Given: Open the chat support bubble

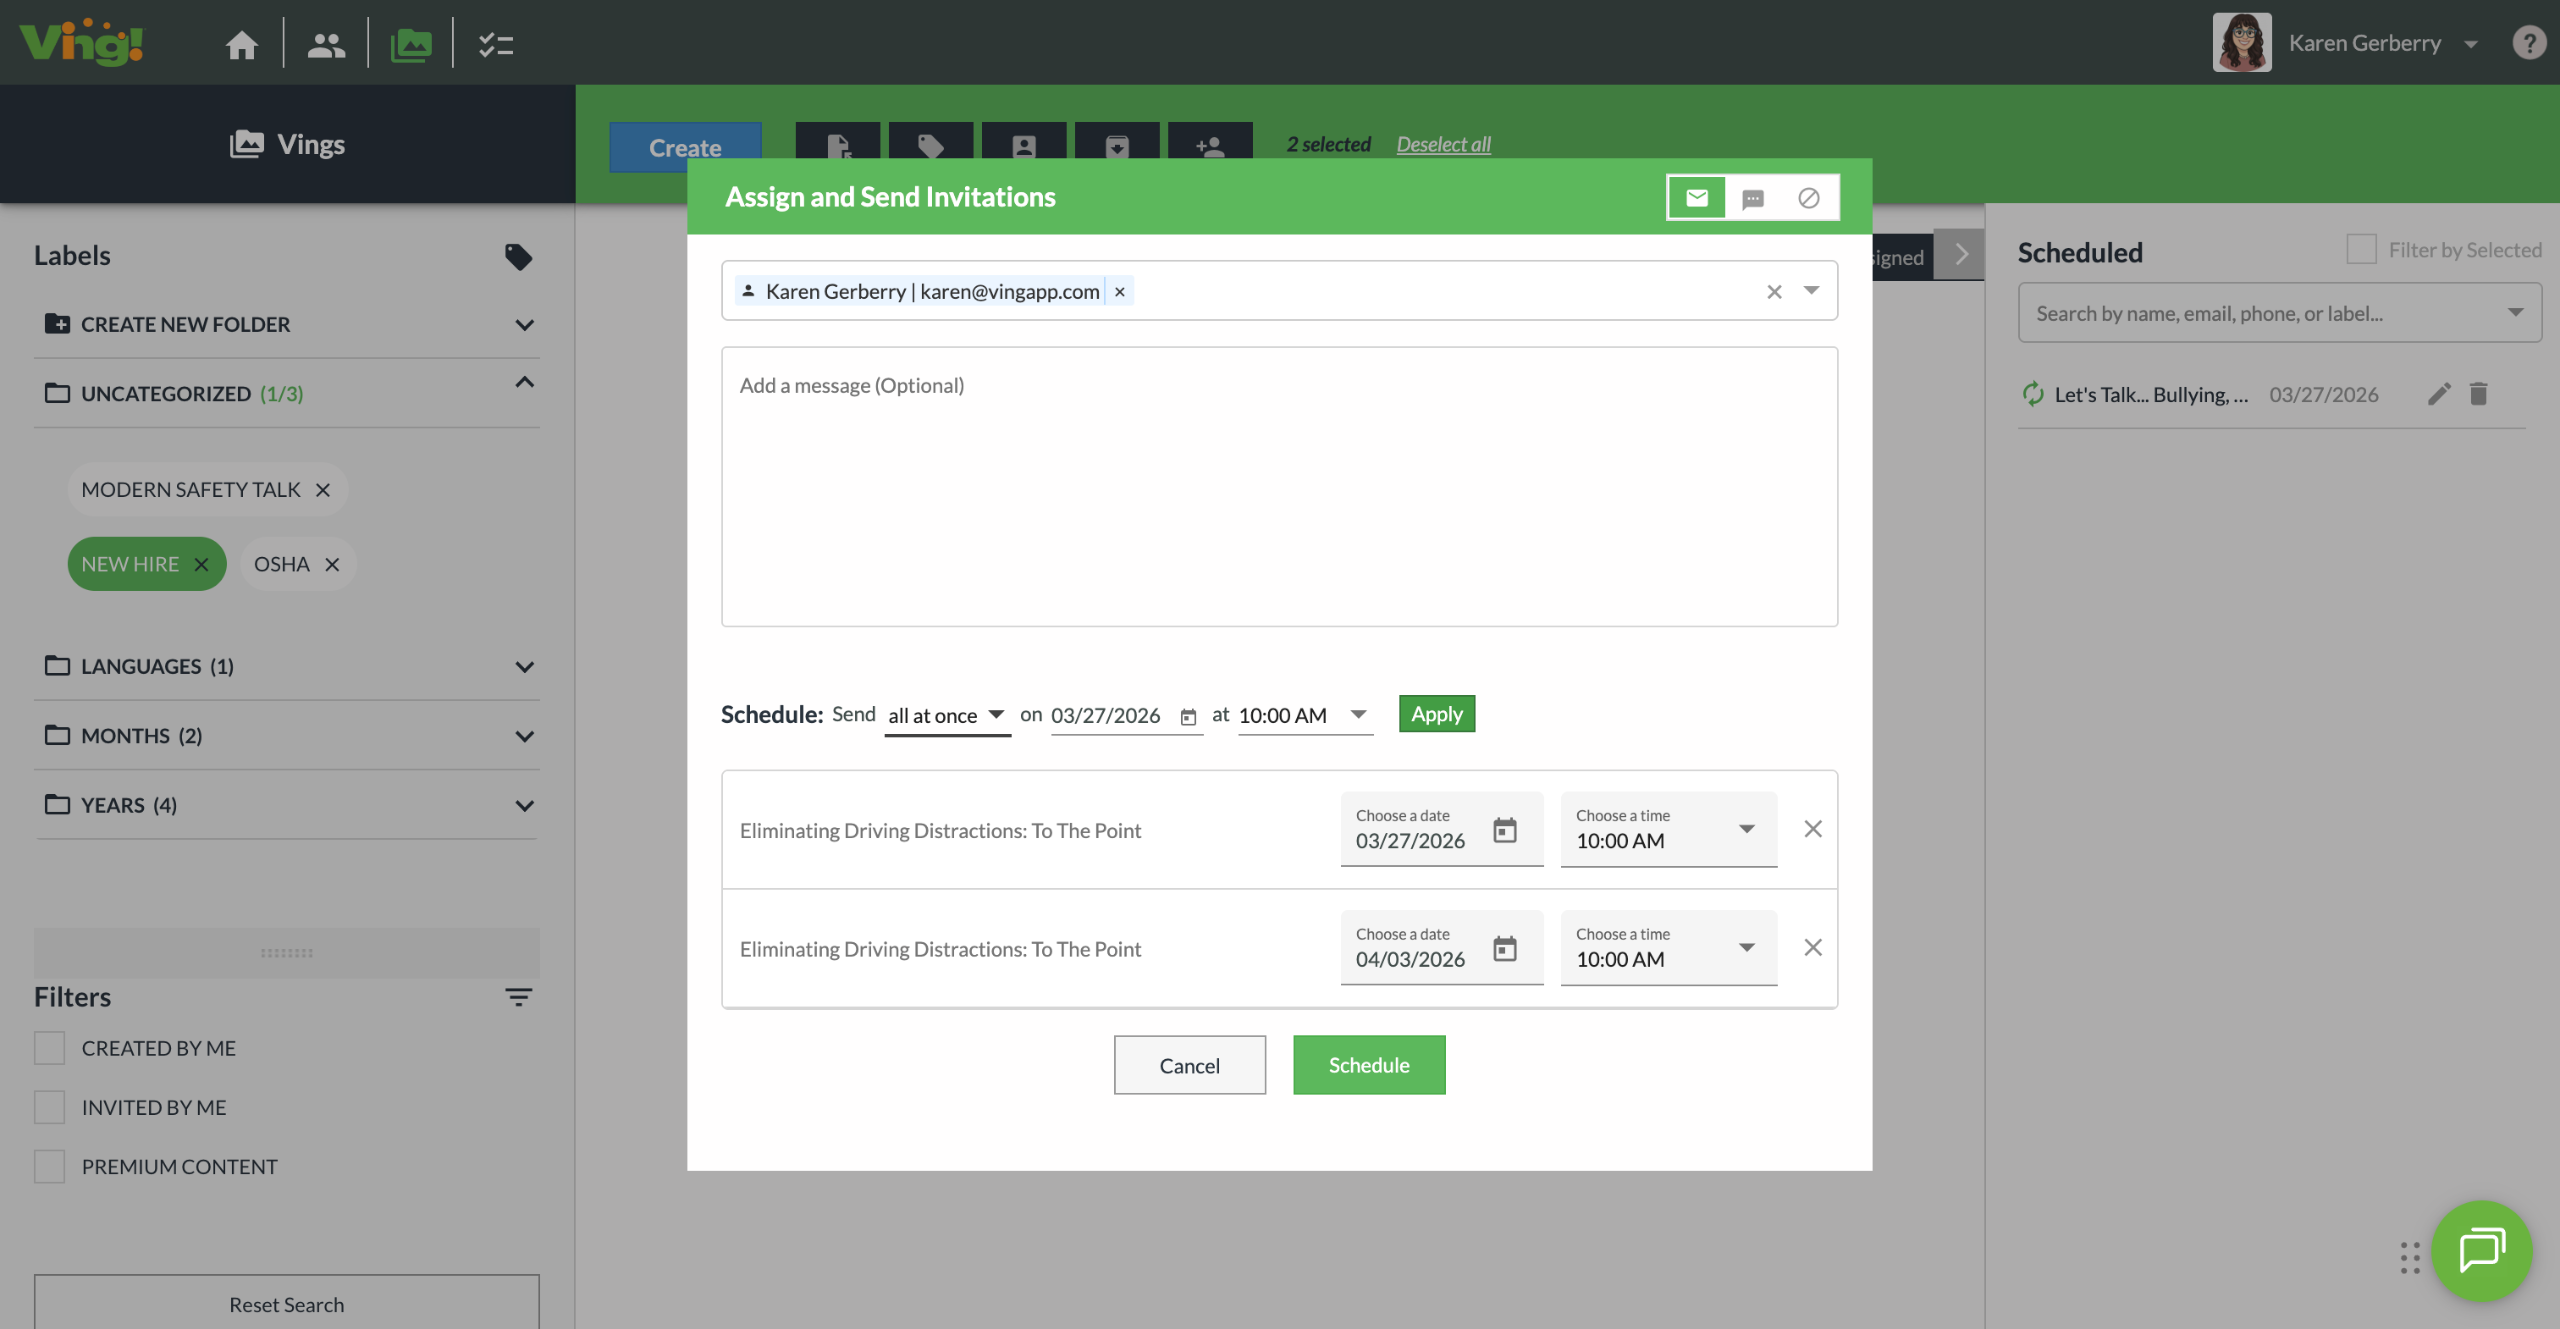Looking at the screenshot, I should coord(2481,1250).
